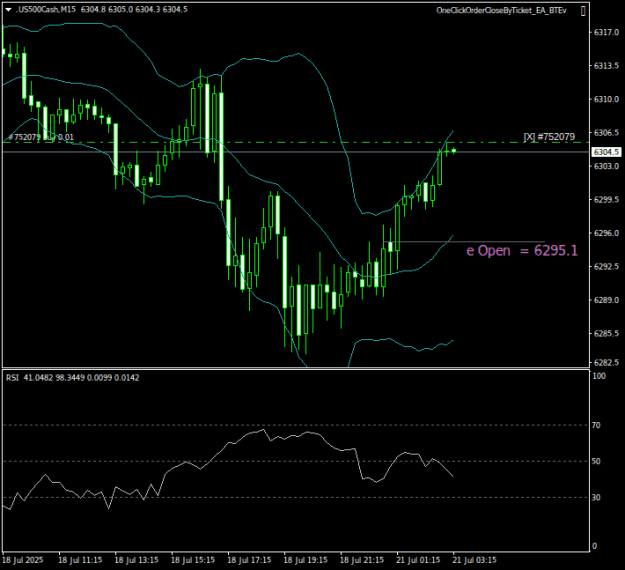Click the 21 Jul 03:15 time axis label
Screen dimensions: 625x570
[475, 560]
